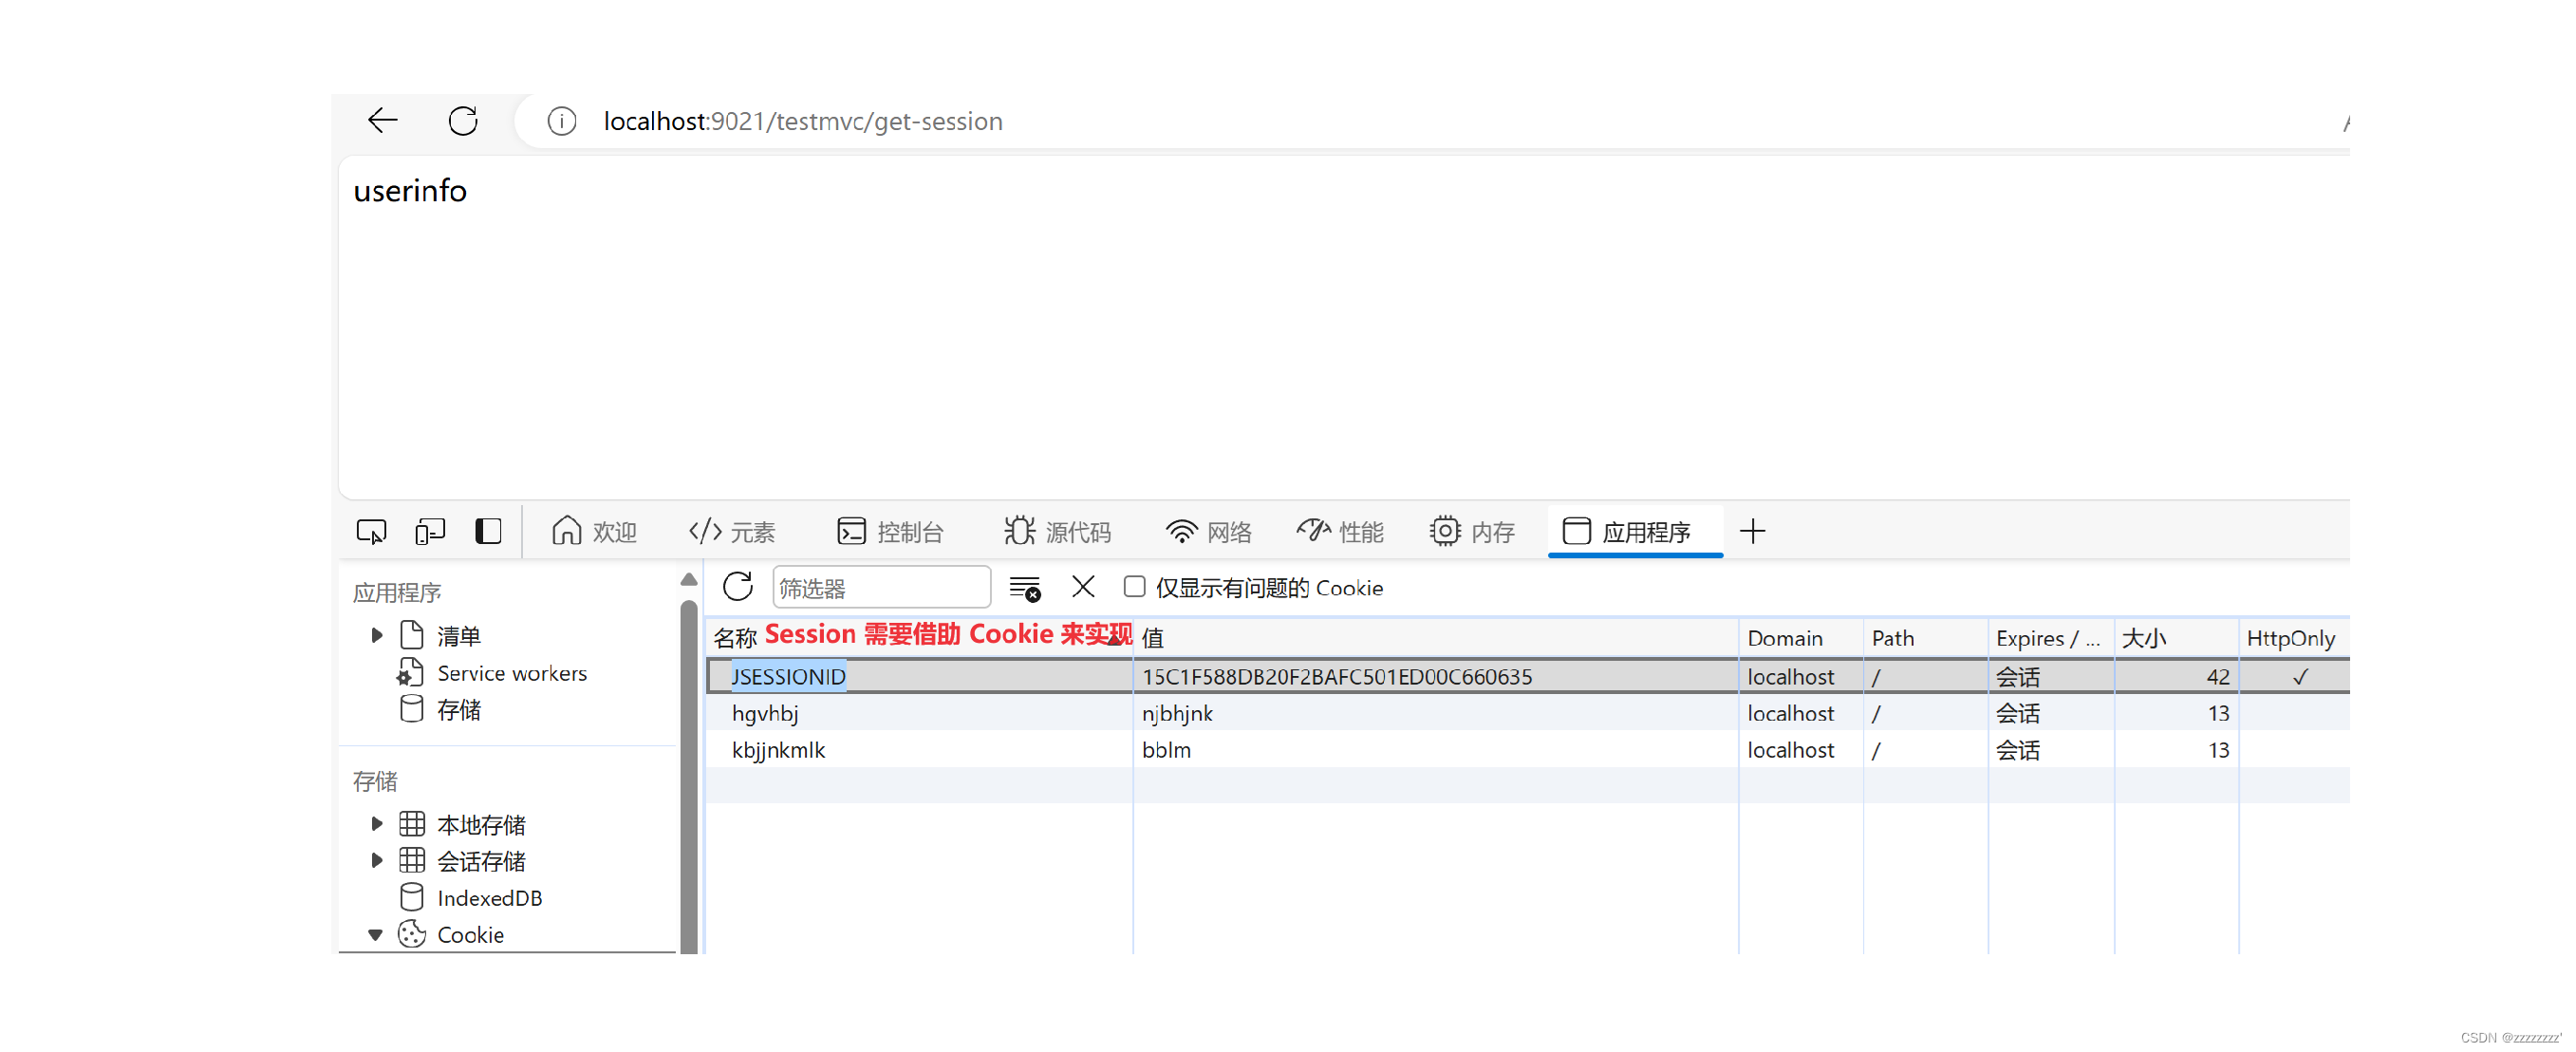2576x1052 pixels.
Task: Collapse the Cookie tree node
Action: pos(376,935)
